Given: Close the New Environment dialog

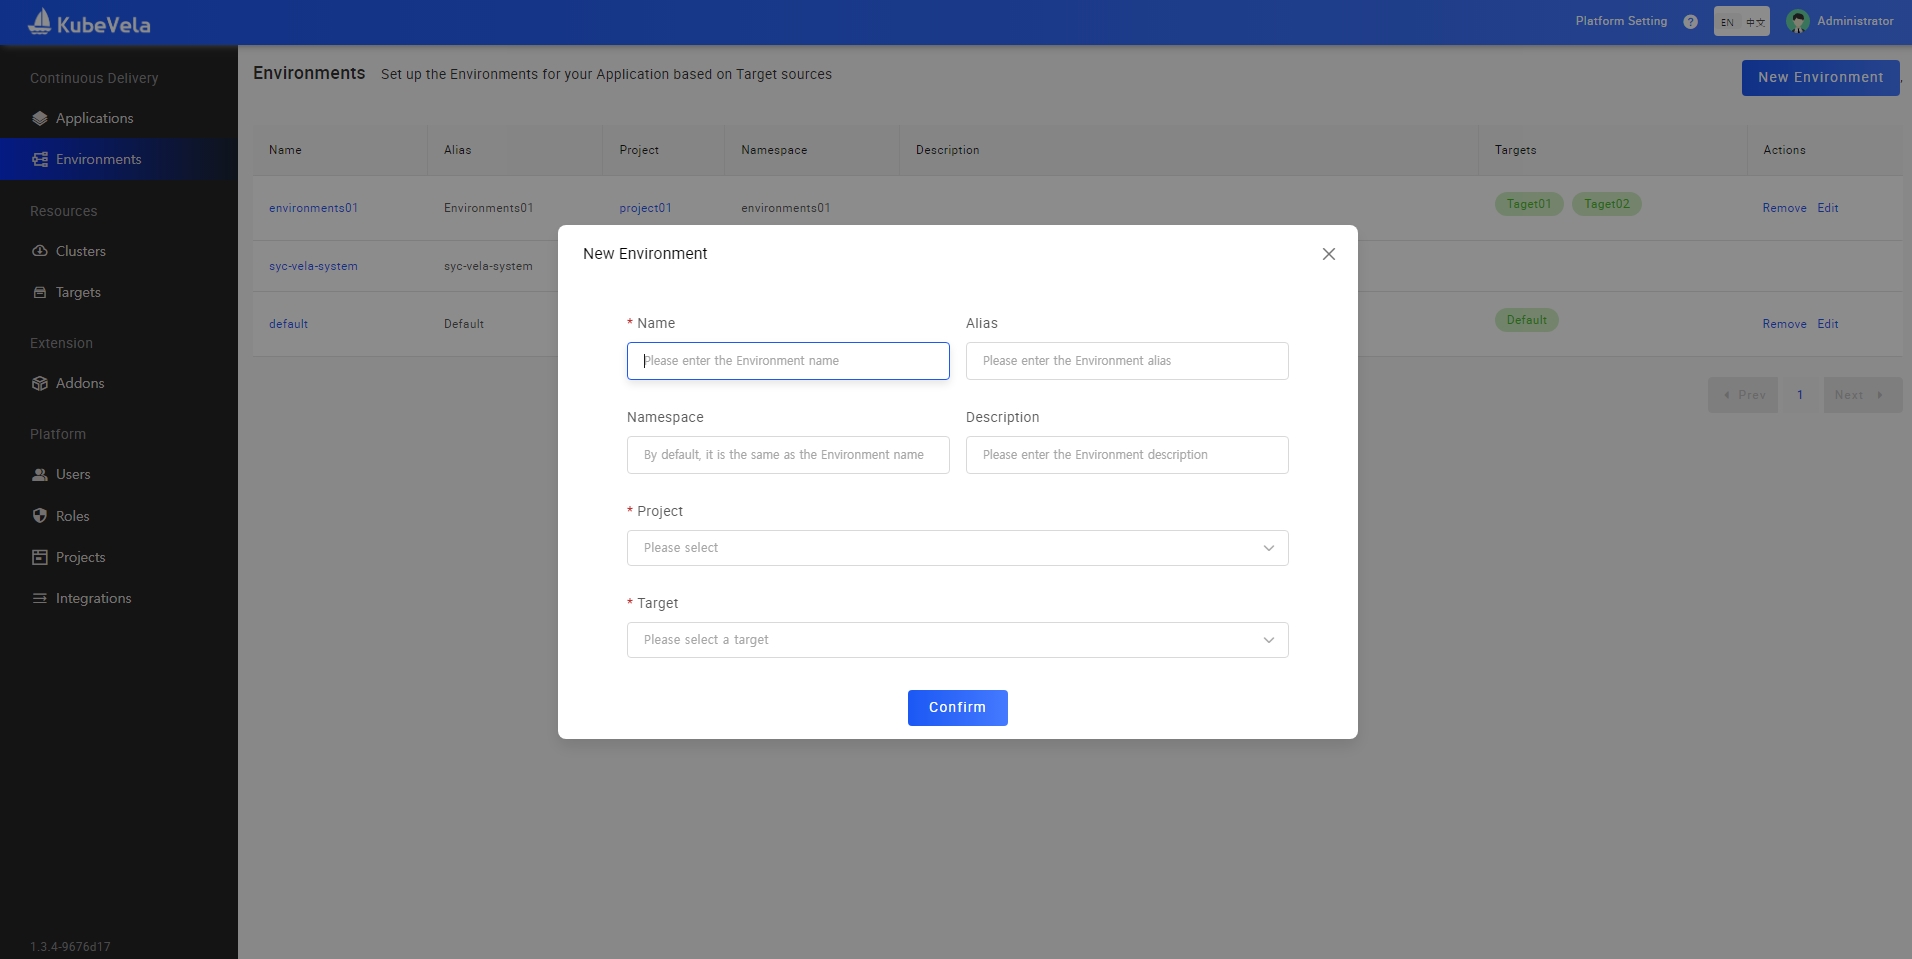Looking at the screenshot, I should (x=1328, y=254).
